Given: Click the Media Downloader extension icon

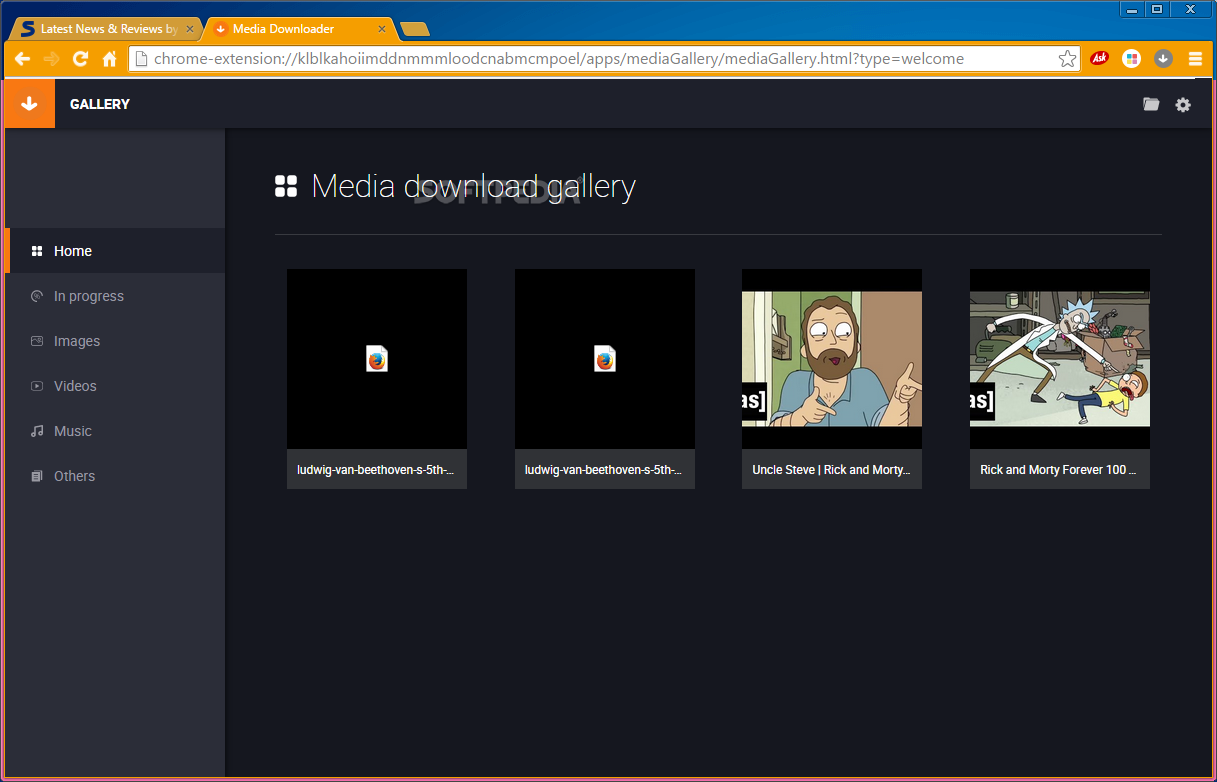Looking at the screenshot, I should [1163, 59].
